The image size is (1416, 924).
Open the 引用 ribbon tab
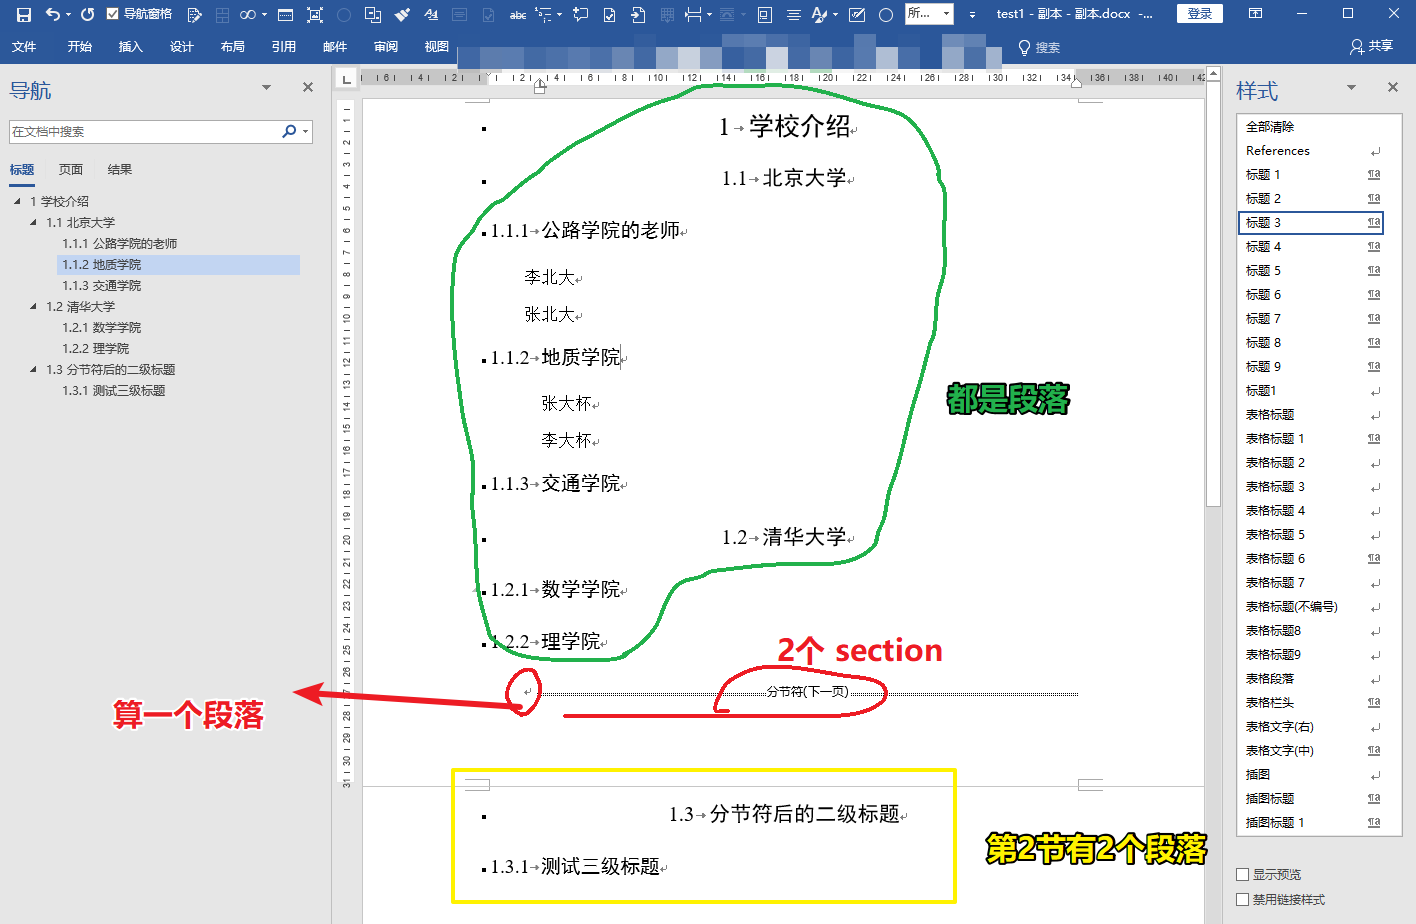284,47
